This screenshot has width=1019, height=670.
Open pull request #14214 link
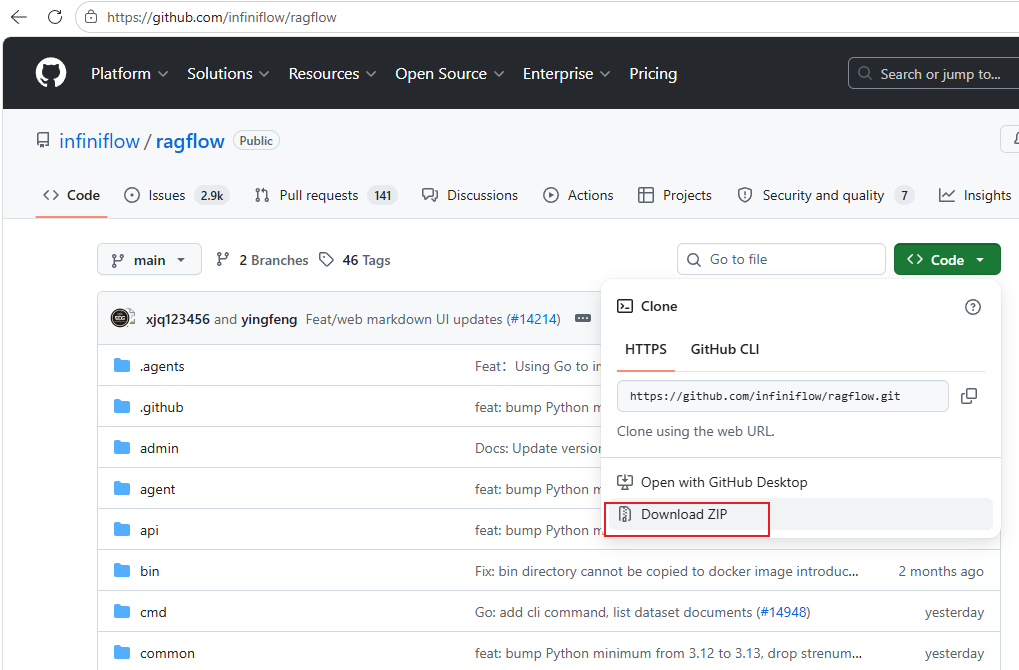click(534, 319)
